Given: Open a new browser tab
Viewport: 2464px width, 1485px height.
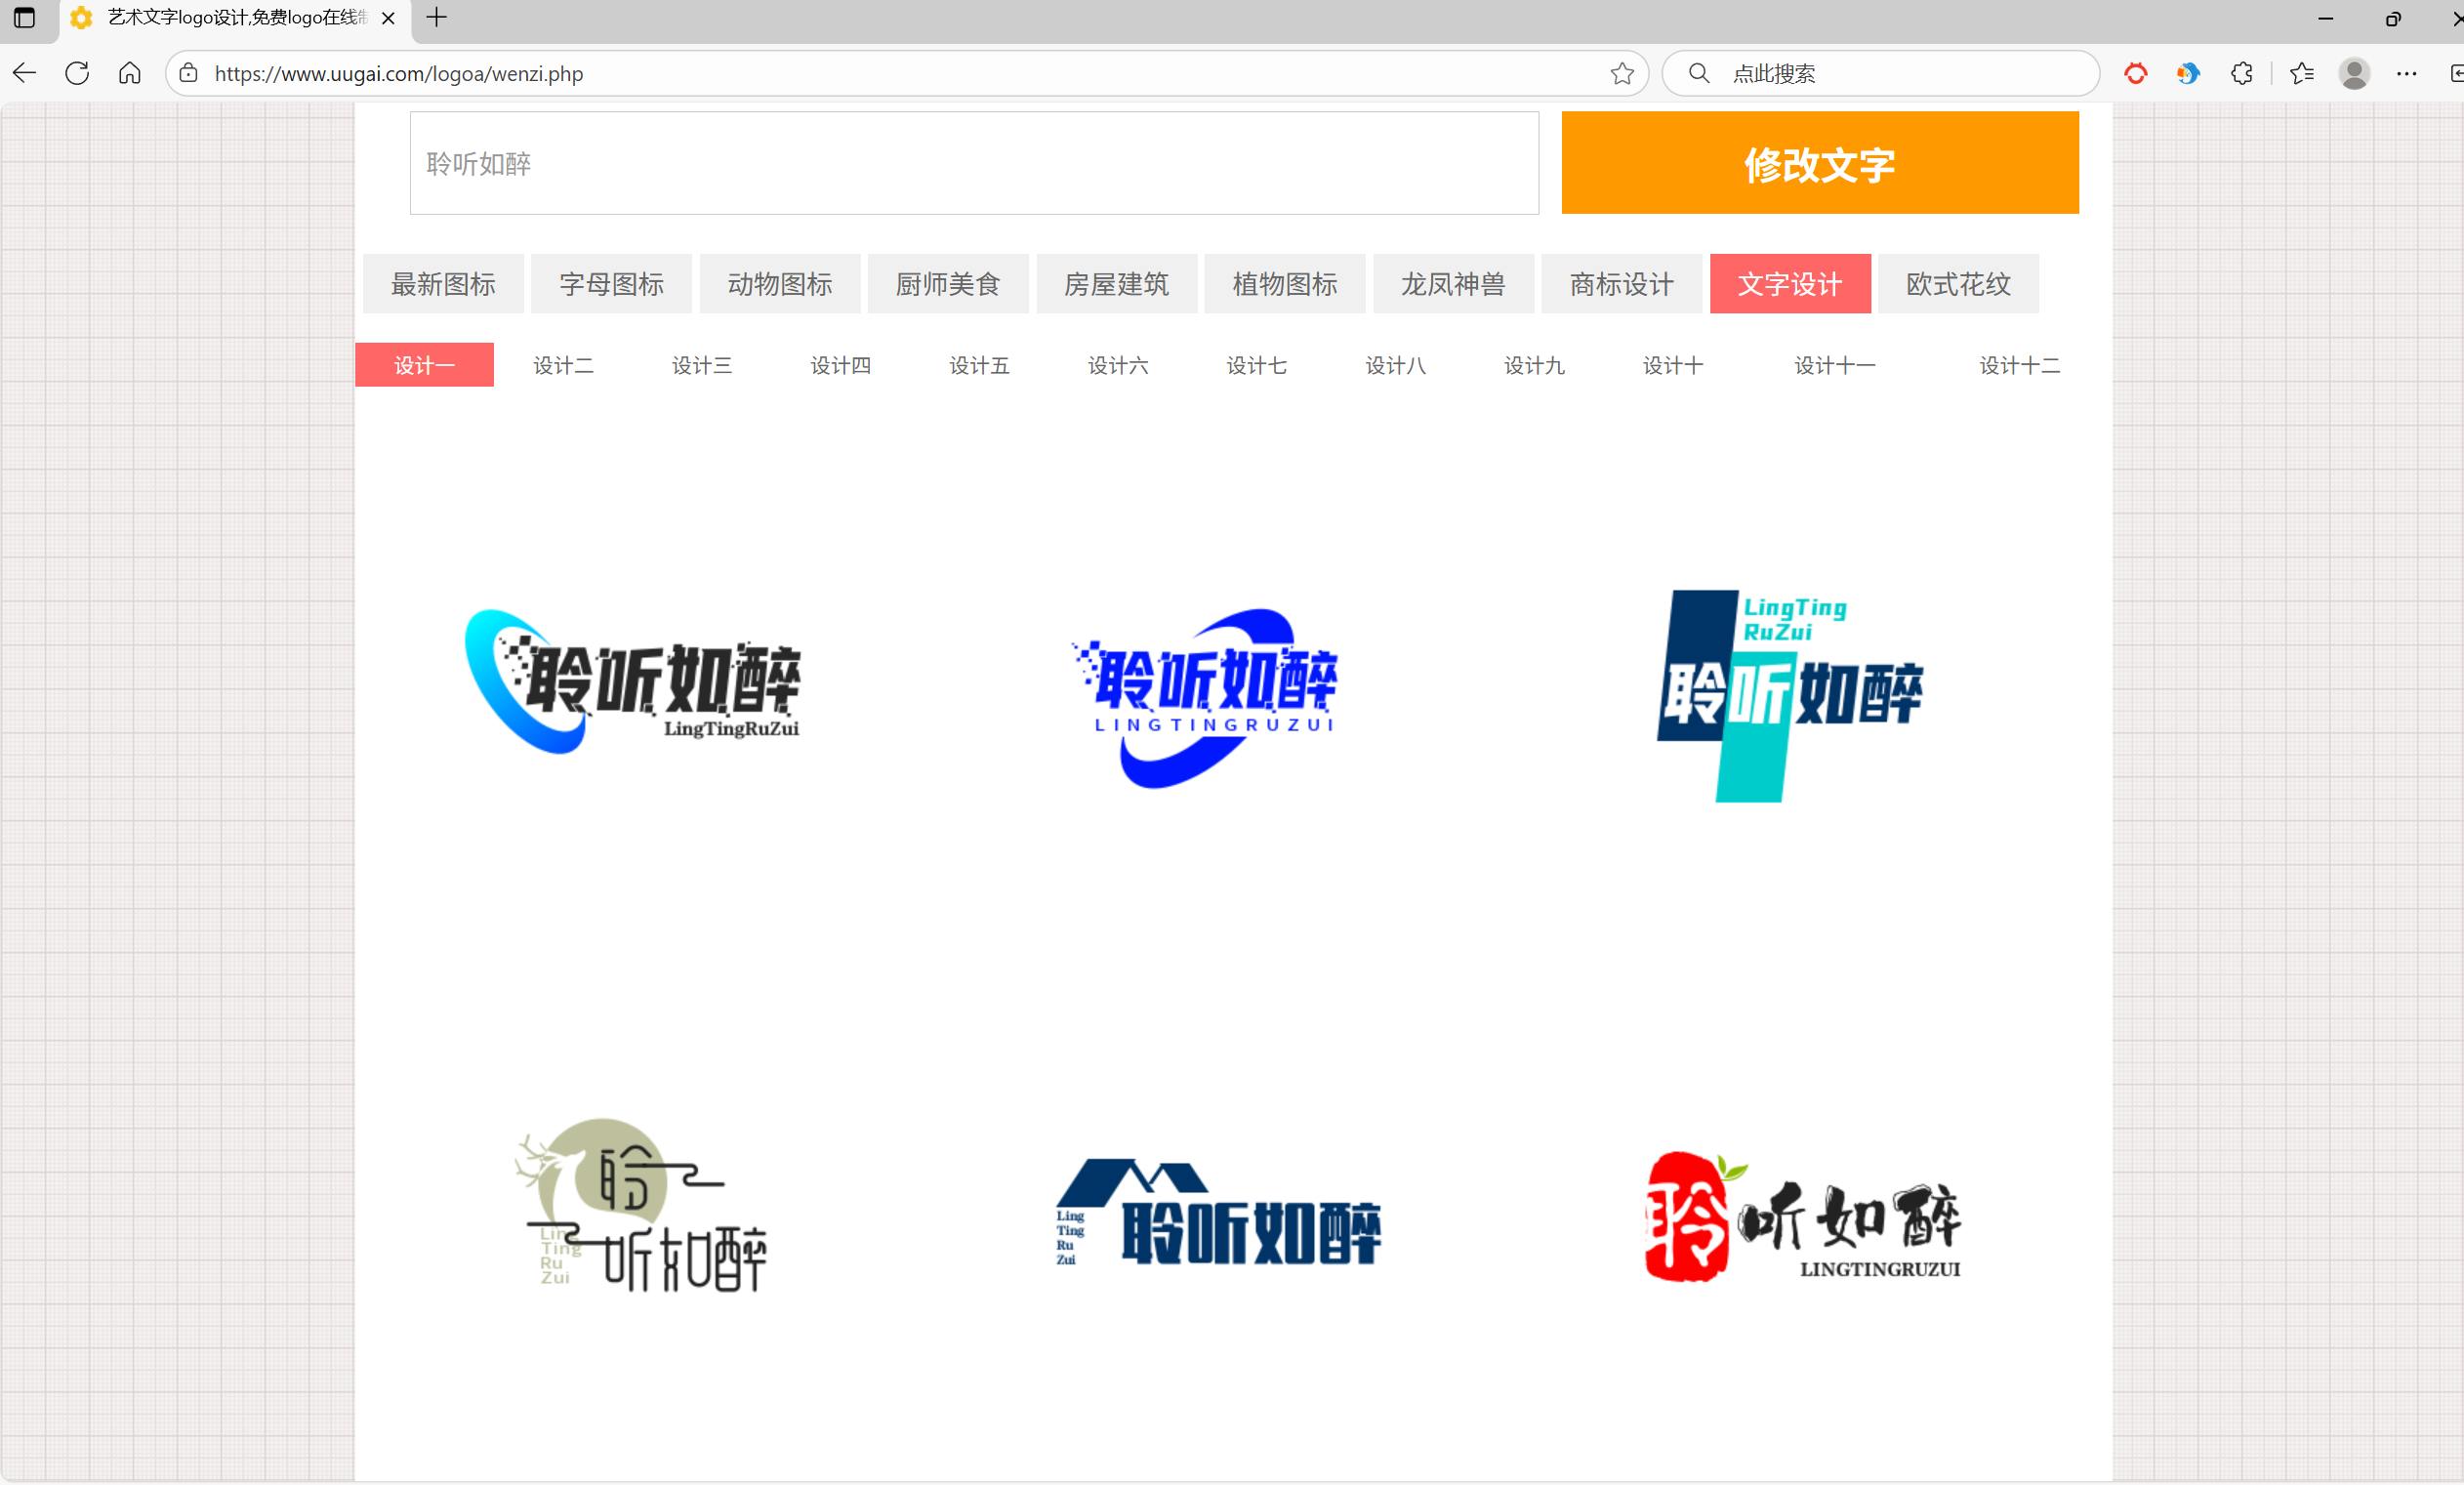Looking at the screenshot, I should [x=436, y=18].
